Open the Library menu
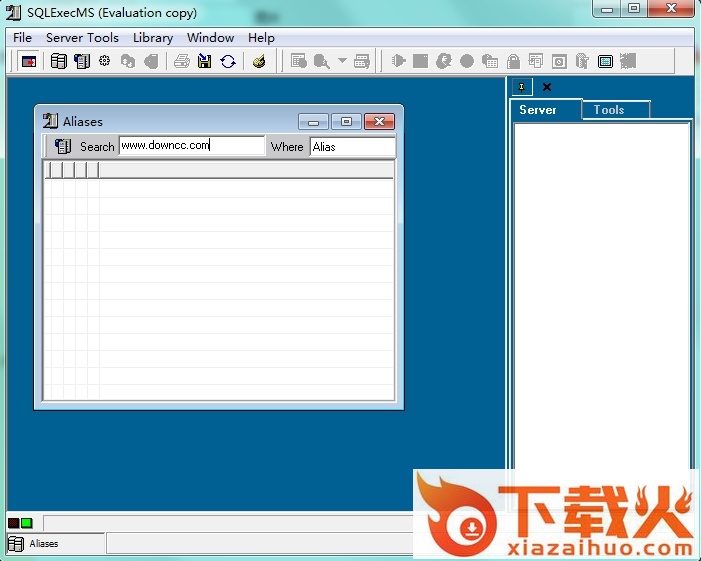Screen dimensions: 701x561 point(153,38)
